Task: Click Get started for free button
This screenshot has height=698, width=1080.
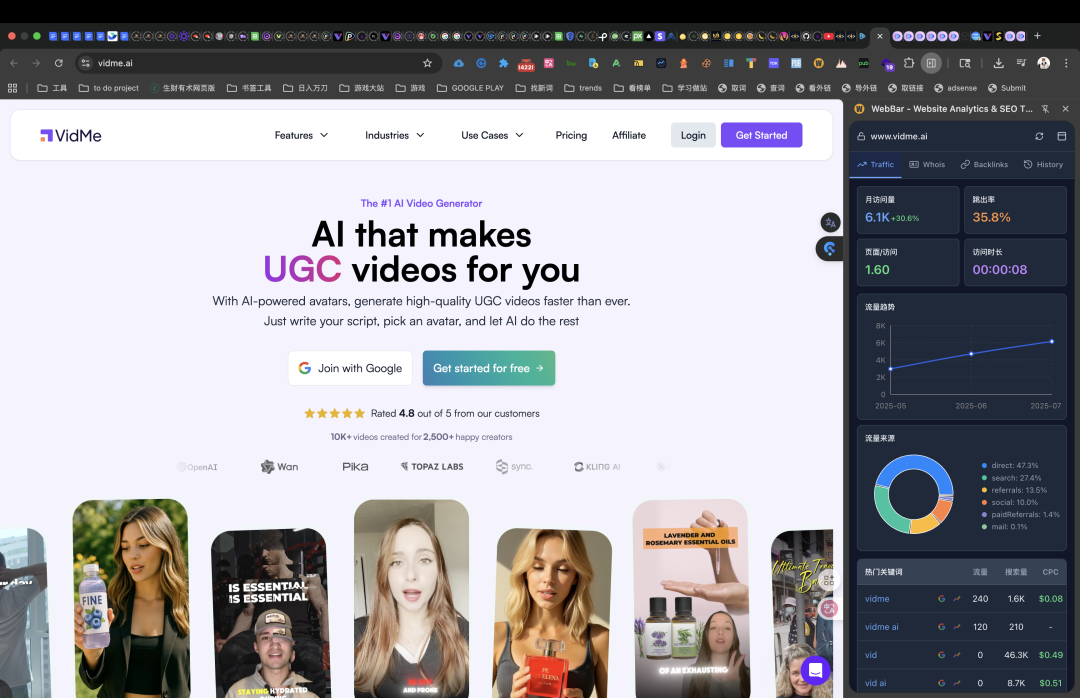Action: (488, 368)
